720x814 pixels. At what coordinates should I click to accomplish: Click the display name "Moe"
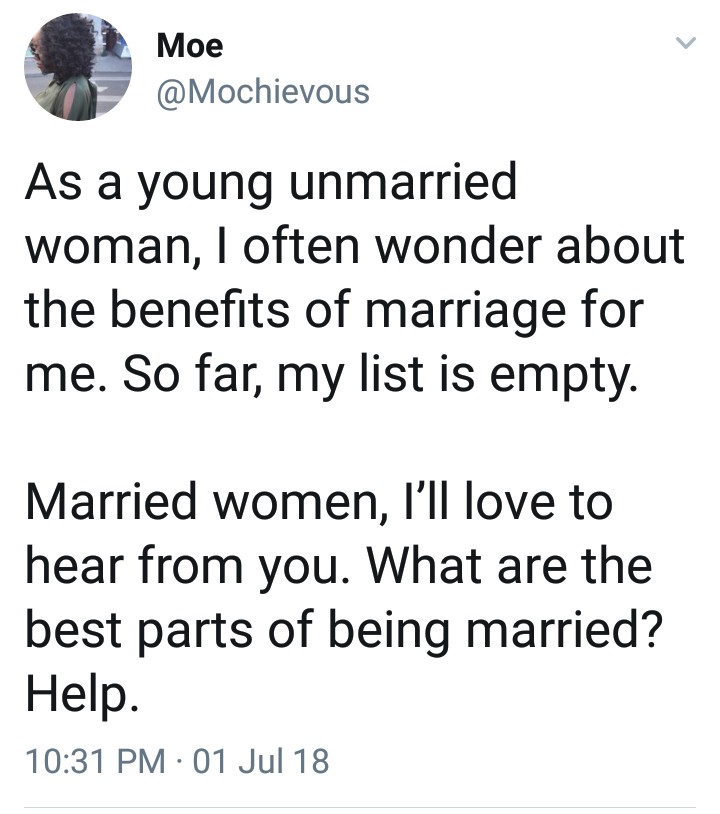[x=190, y=45]
